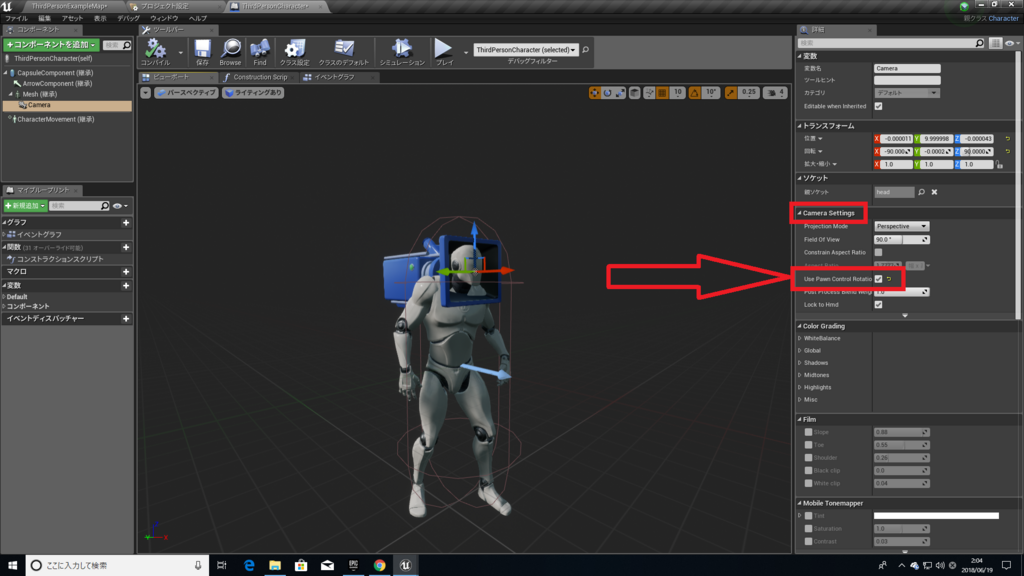Open the category dropdown in variable section
Screen dimensions: 1024x576
[906, 93]
